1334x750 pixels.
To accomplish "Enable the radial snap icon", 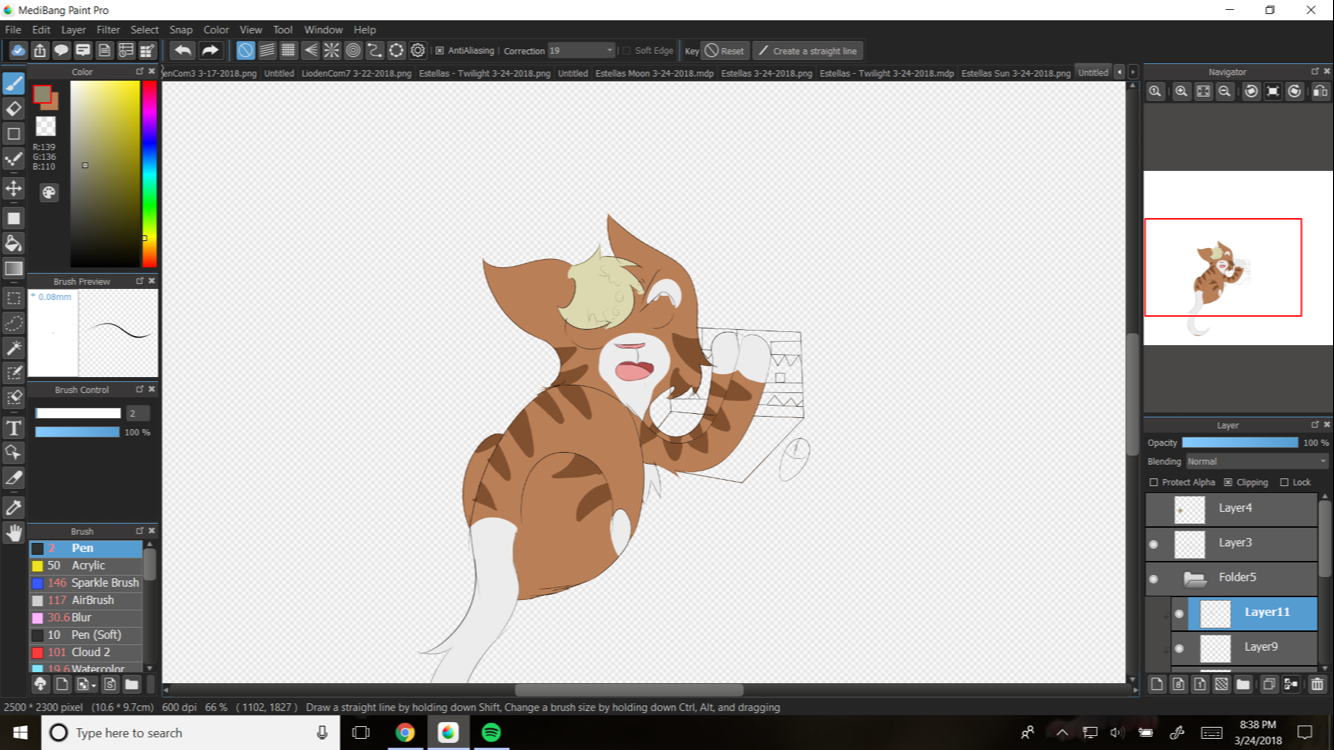I will pyautogui.click(x=331, y=50).
